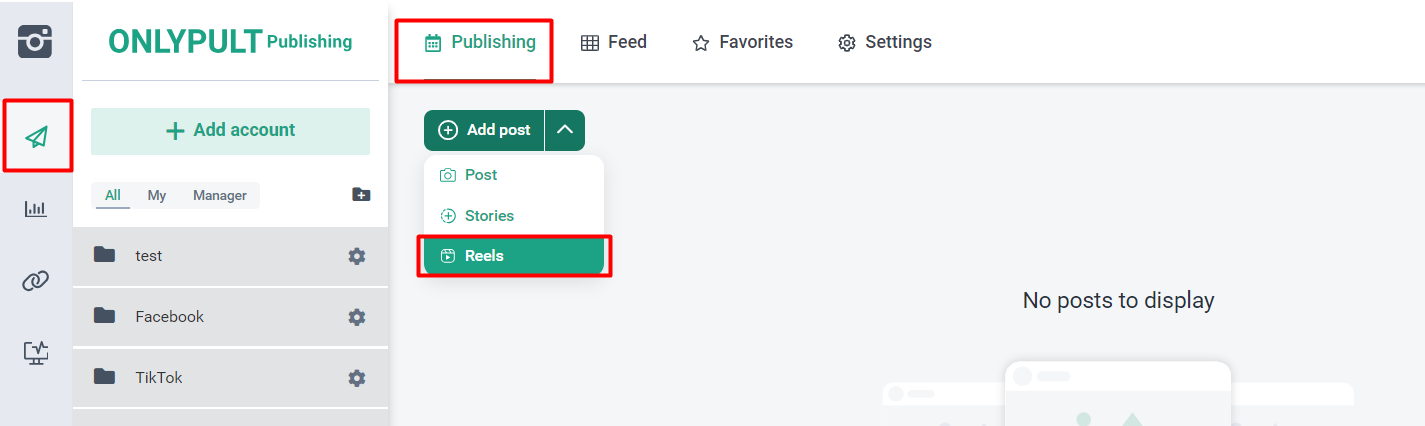Expand the Facebook folder
Image resolution: width=1425 pixels, height=426 pixels.
click(x=169, y=317)
